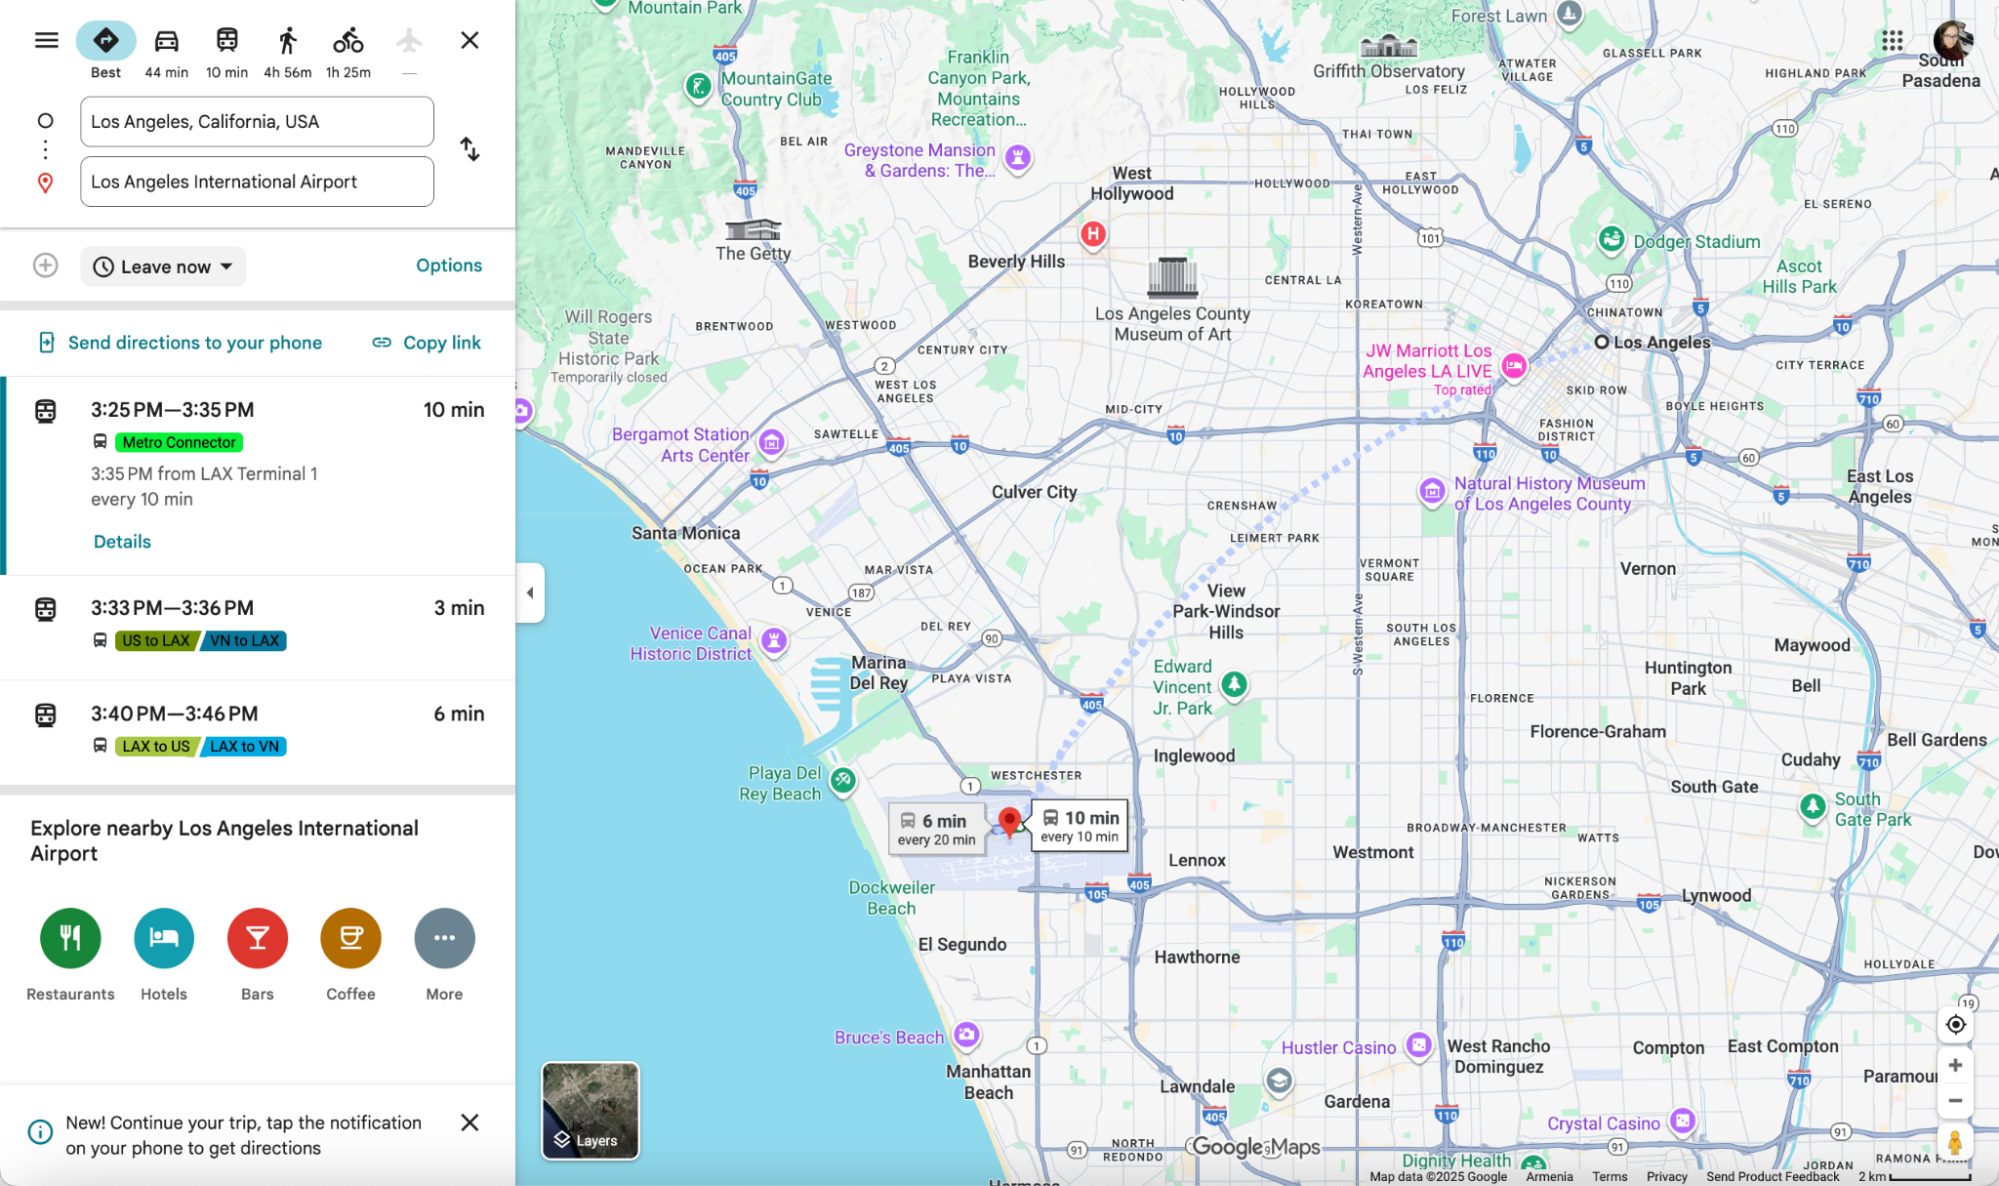Open the Leave now dropdown
Image resolution: width=1999 pixels, height=1186 pixels.
pyautogui.click(x=163, y=266)
